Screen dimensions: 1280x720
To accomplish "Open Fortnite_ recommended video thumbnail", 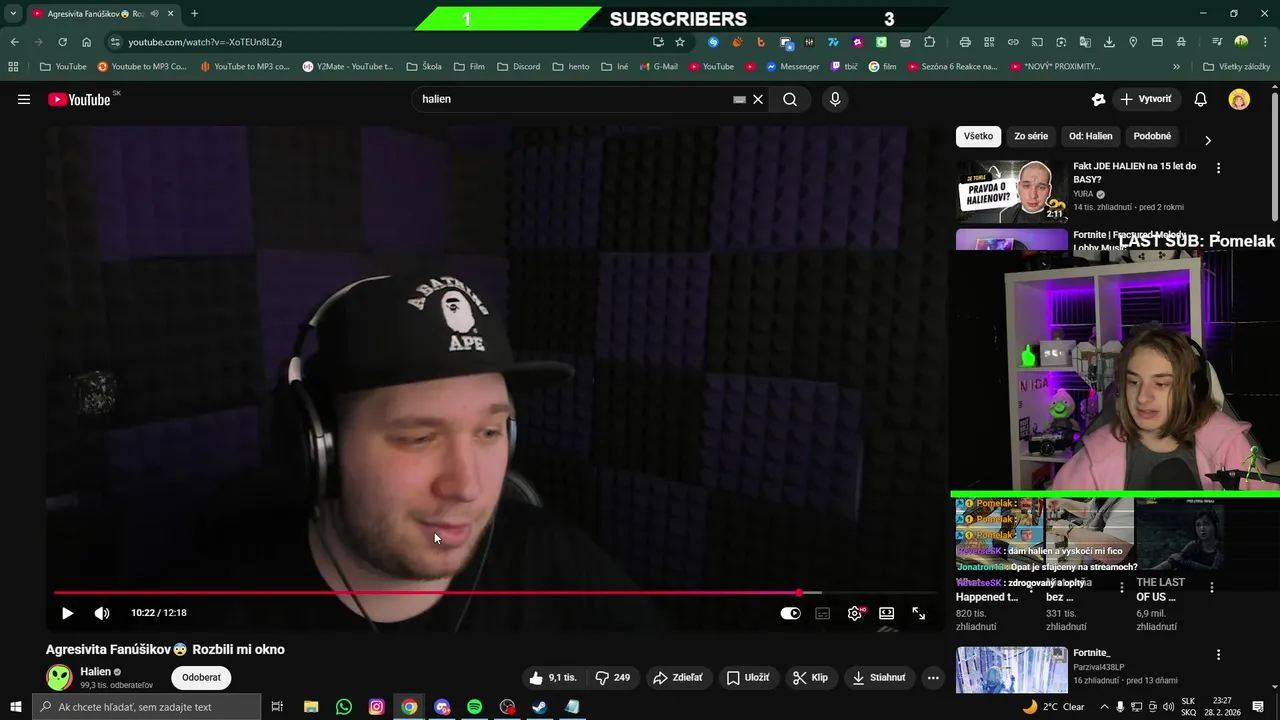I will (1011, 670).
